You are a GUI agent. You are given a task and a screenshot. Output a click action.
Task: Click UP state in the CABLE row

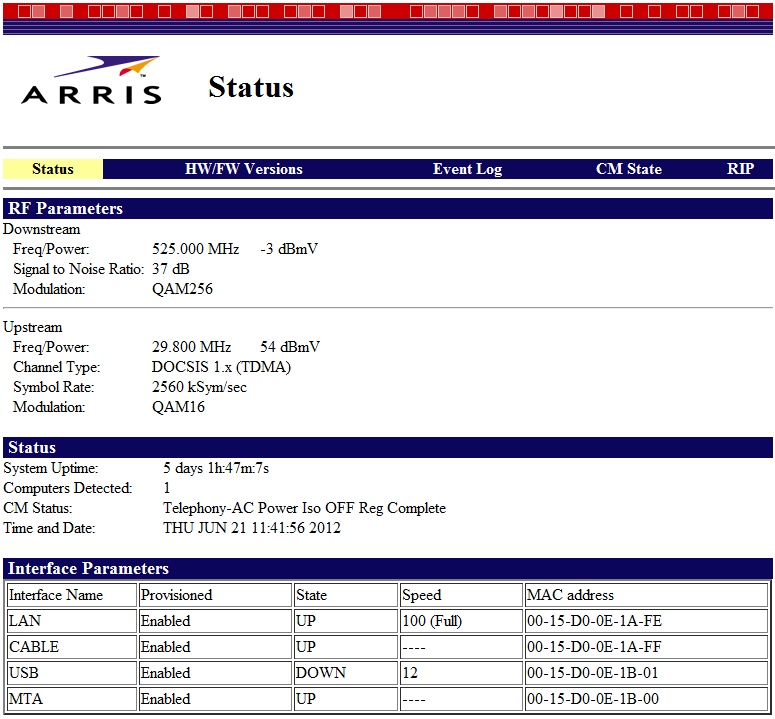tap(346, 647)
